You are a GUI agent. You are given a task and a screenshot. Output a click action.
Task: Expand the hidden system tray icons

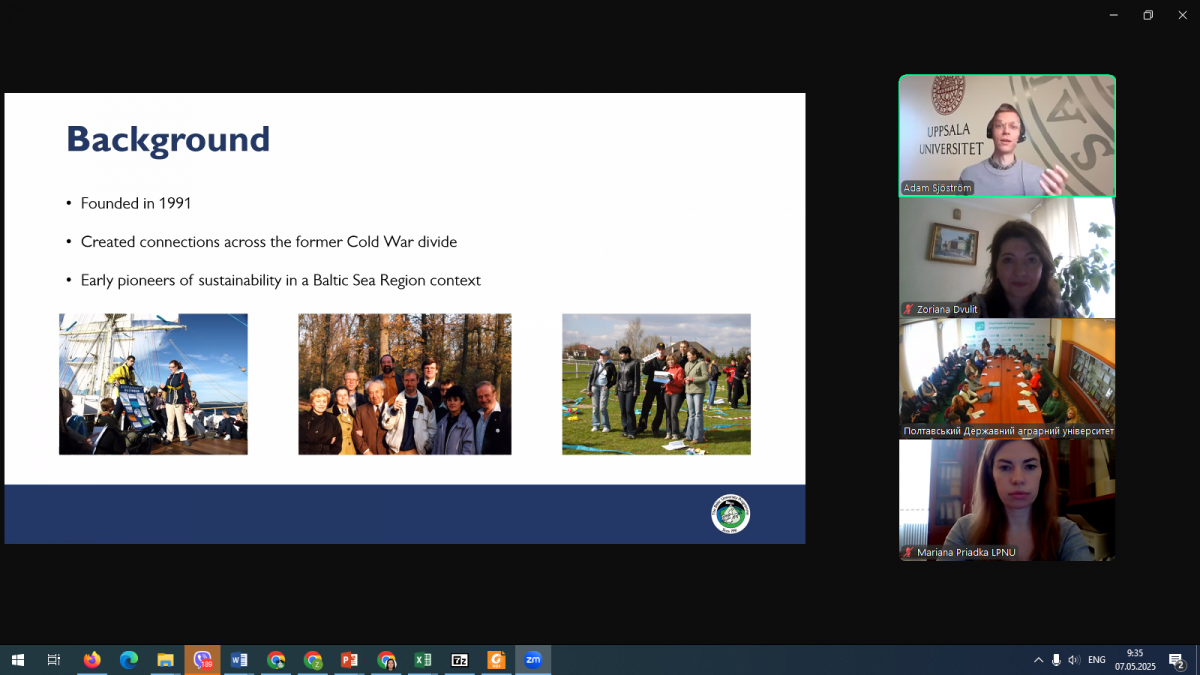click(1037, 660)
